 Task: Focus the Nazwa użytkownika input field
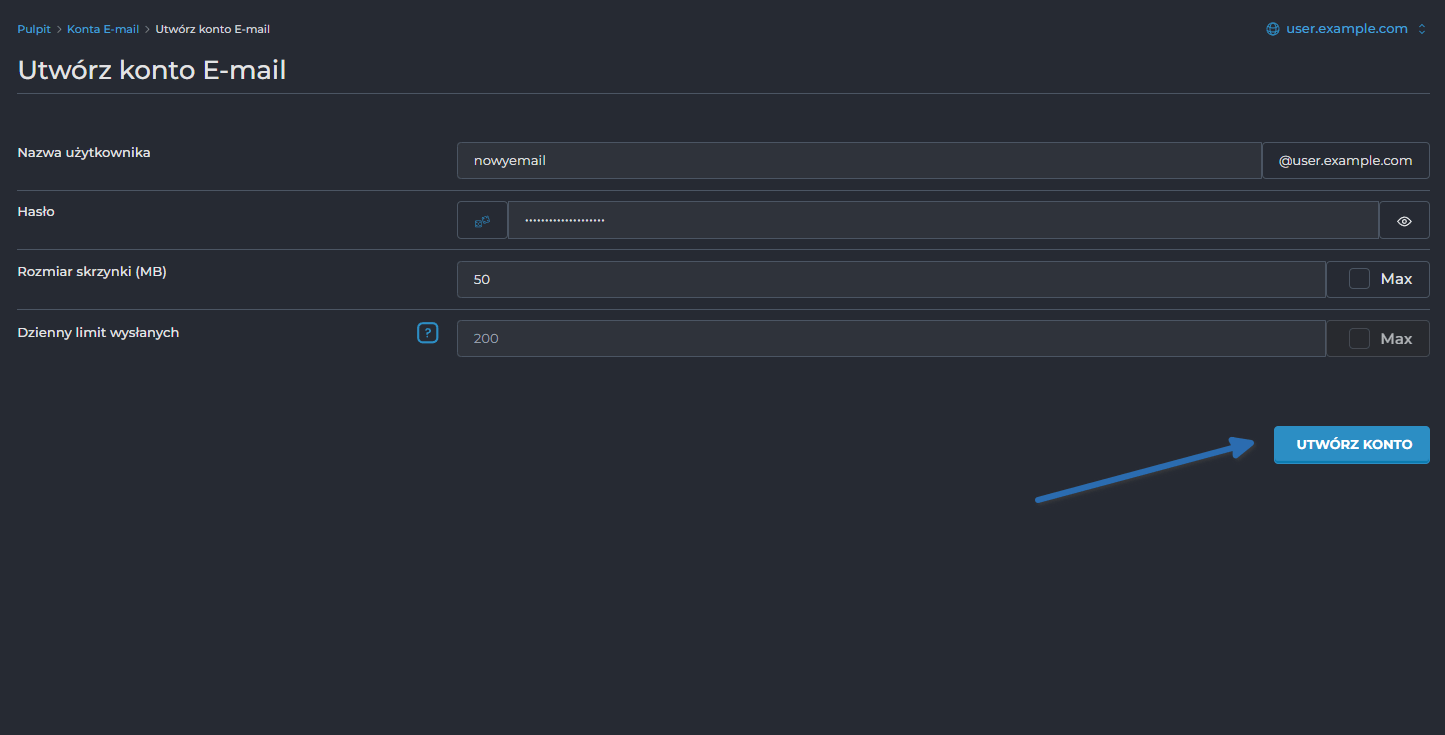[x=858, y=161]
